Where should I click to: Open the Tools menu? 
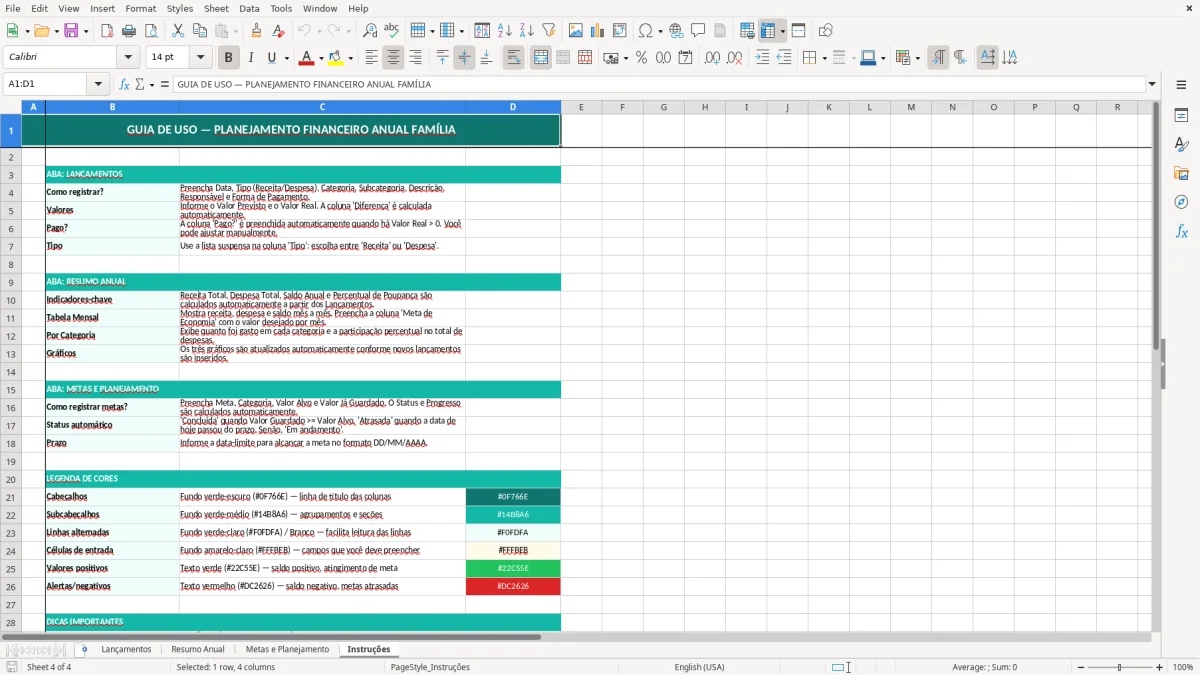(x=281, y=8)
